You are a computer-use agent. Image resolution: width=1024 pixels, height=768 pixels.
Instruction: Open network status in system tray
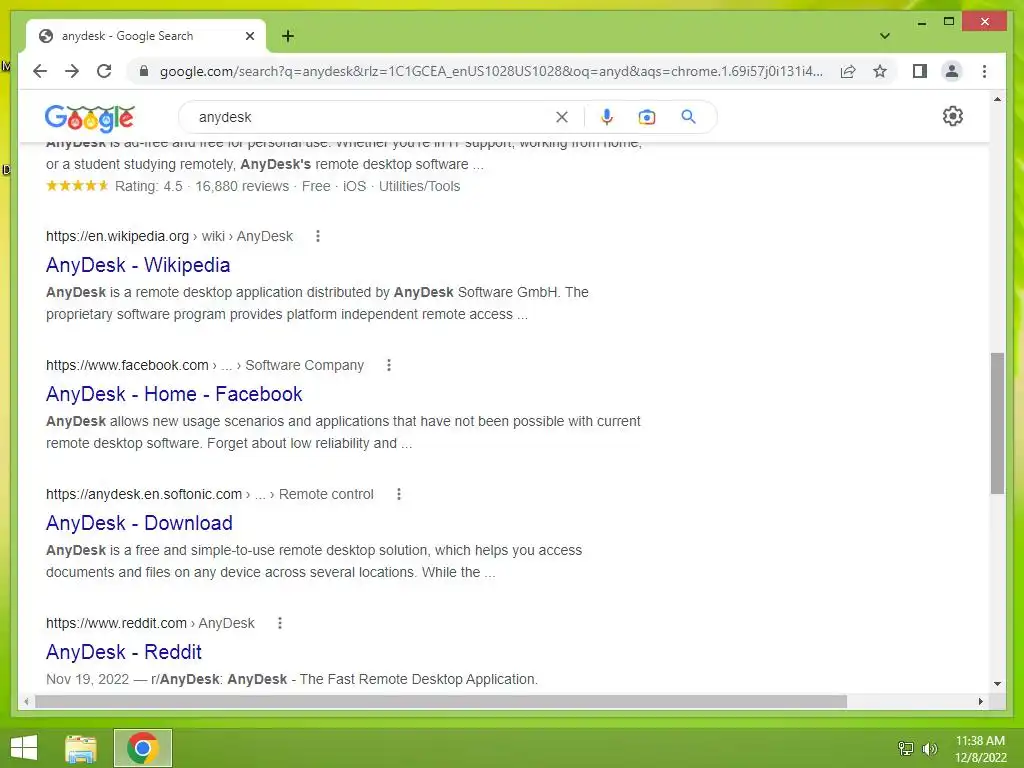(x=906, y=748)
